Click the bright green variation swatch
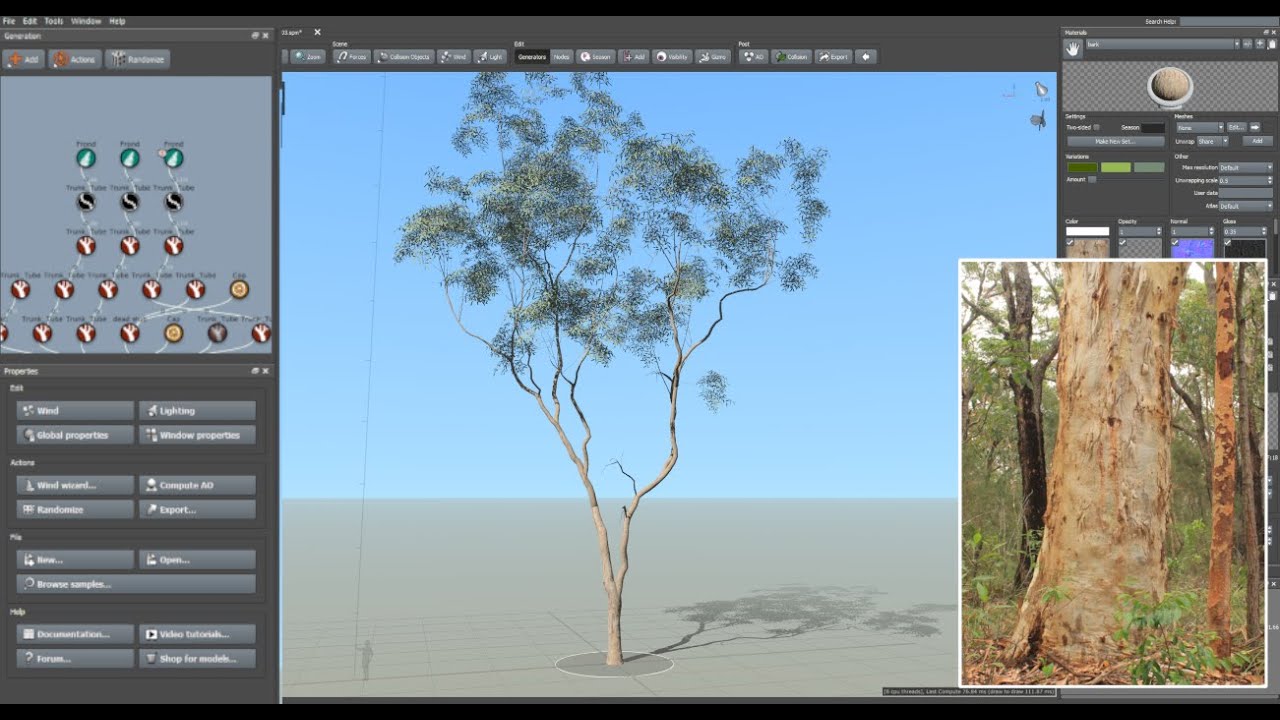Viewport: 1280px width, 720px height. coord(1116,167)
